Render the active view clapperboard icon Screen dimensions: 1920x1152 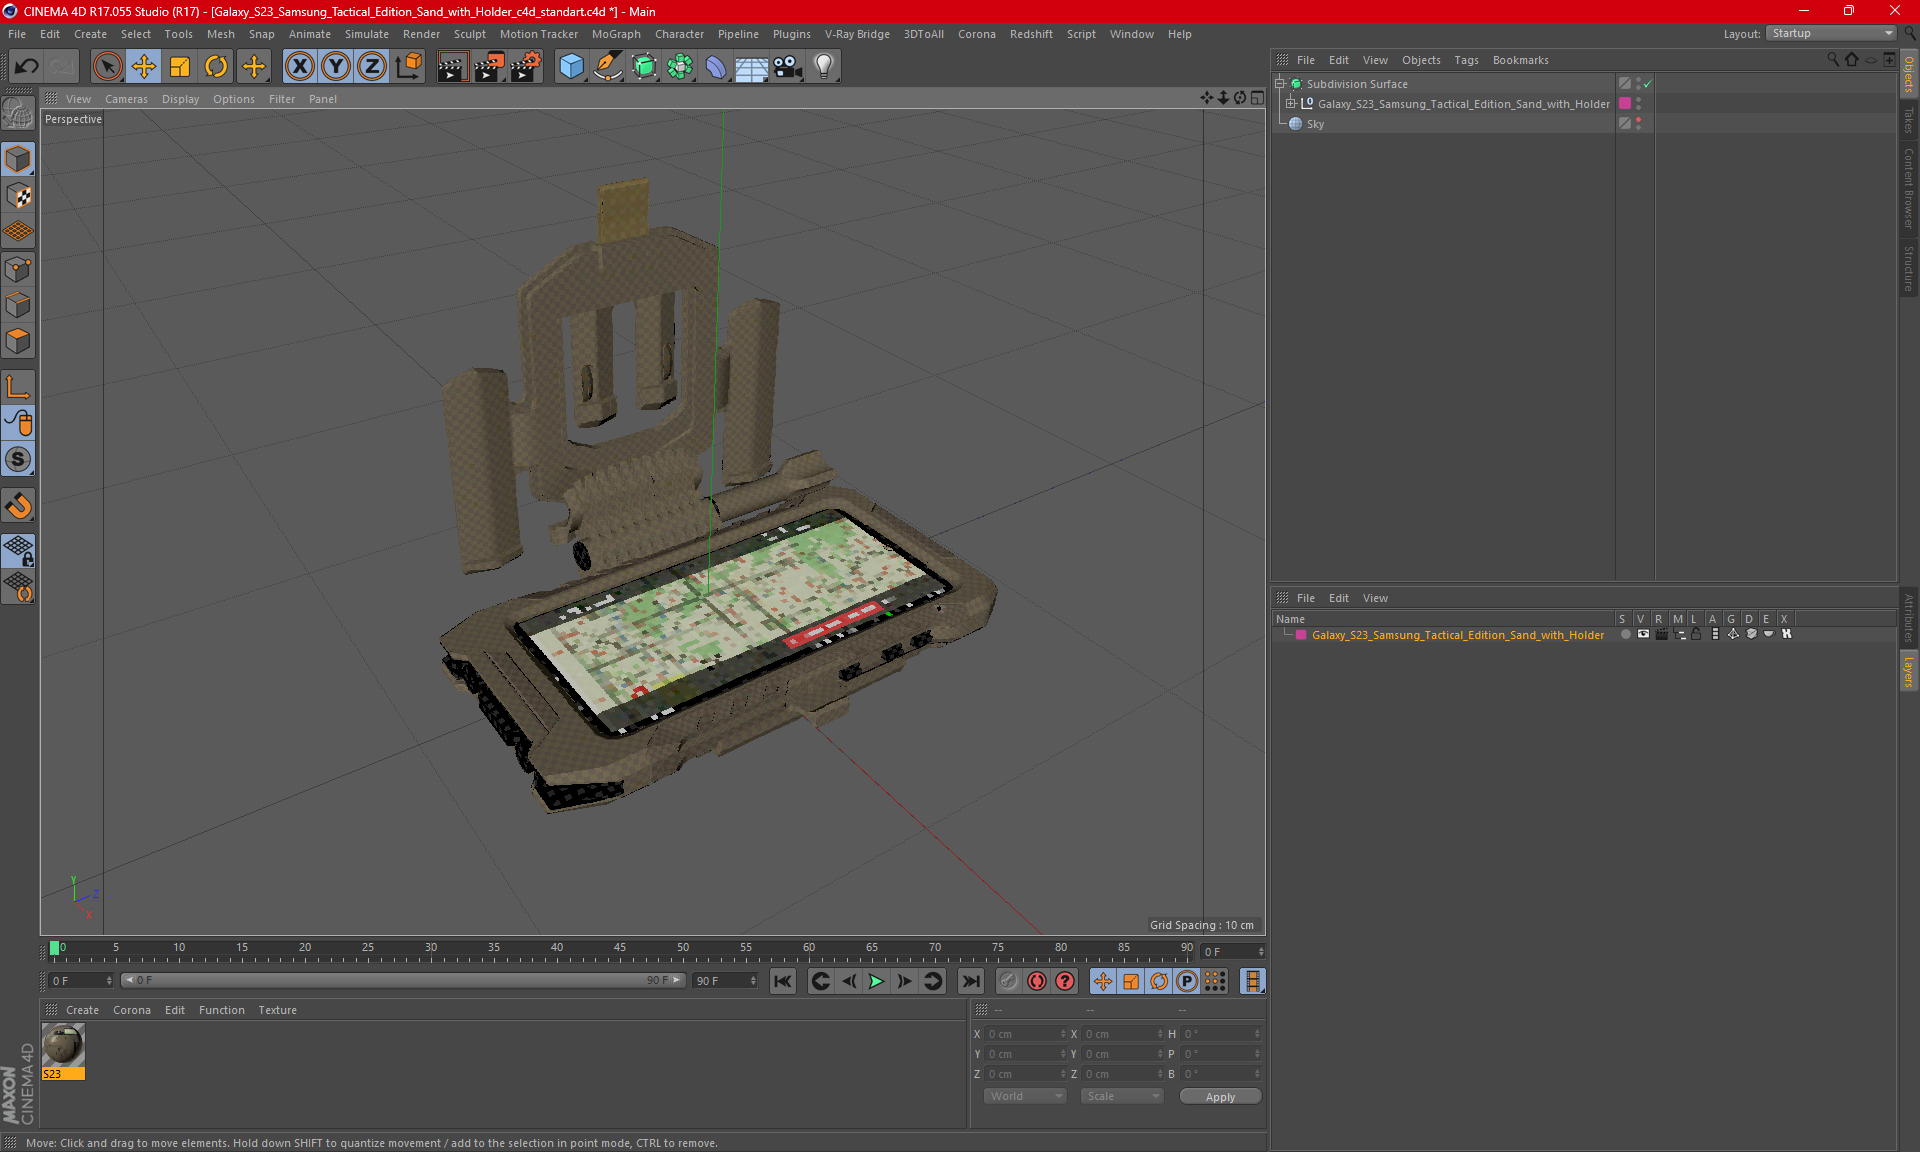452,66
